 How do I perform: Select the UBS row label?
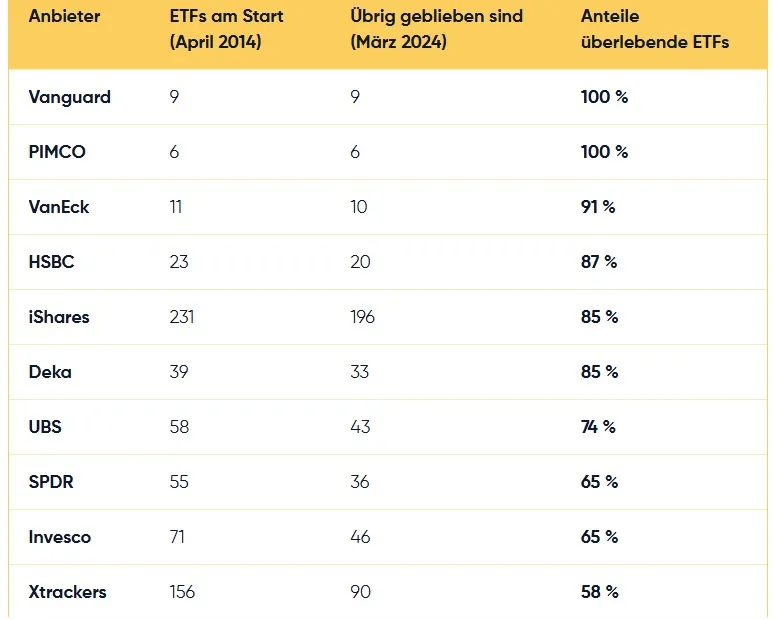point(45,427)
